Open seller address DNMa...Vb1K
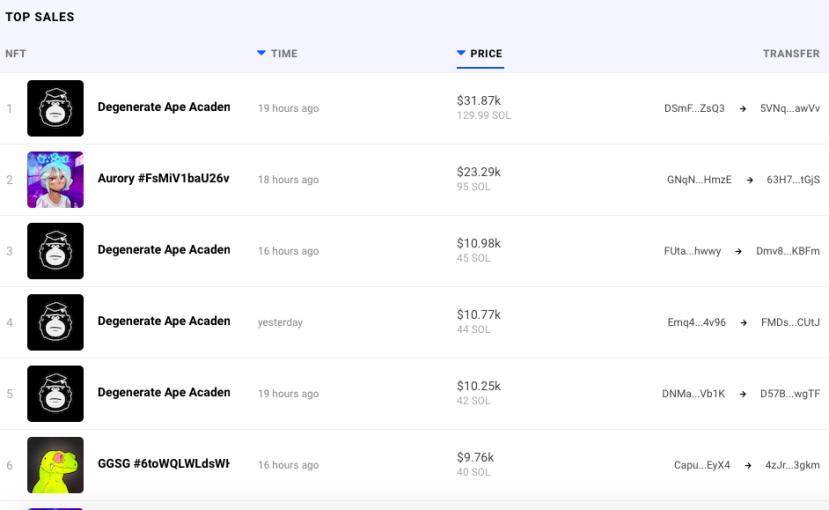Viewport: 829px width, 510px height. (x=691, y=394)
